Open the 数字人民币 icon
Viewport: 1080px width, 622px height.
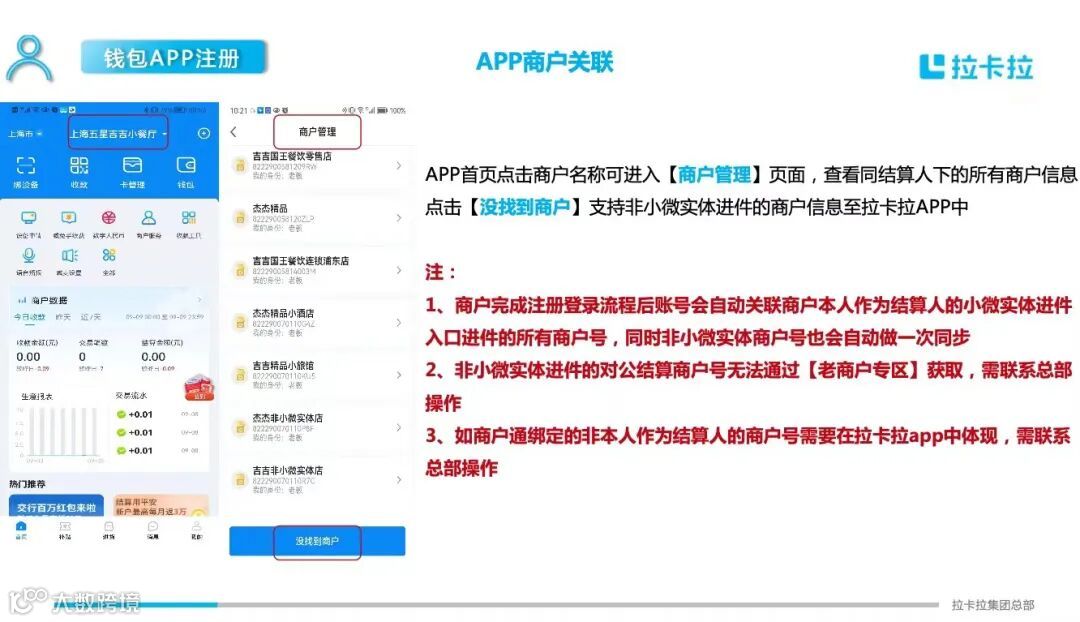(x=108, y=218)
